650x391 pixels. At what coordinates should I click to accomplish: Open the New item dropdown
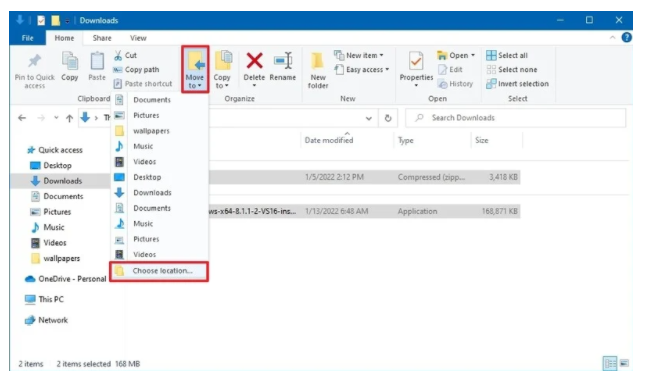[359, 55]
